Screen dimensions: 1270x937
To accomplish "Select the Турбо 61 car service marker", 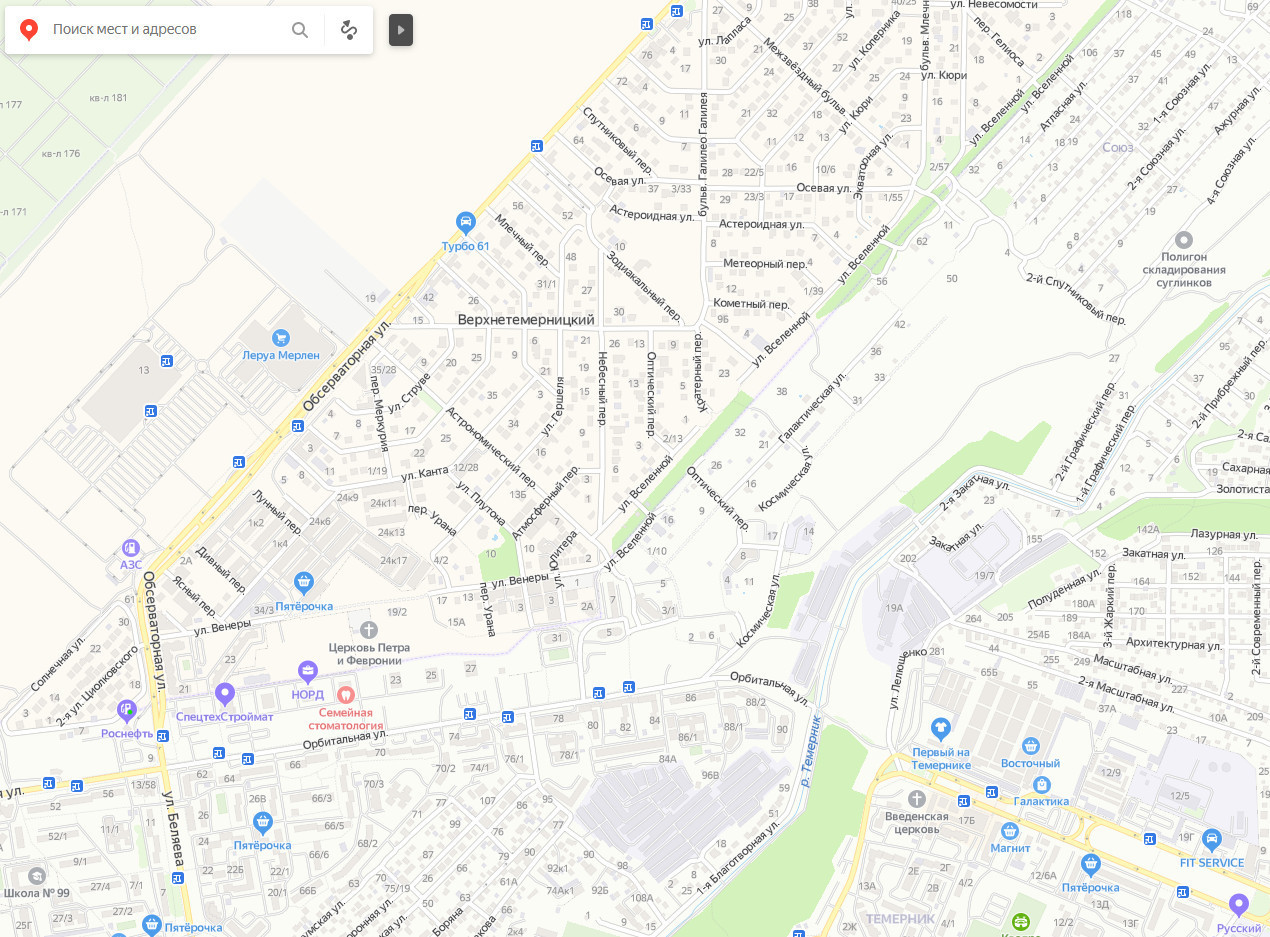I will tap(465, 222).
